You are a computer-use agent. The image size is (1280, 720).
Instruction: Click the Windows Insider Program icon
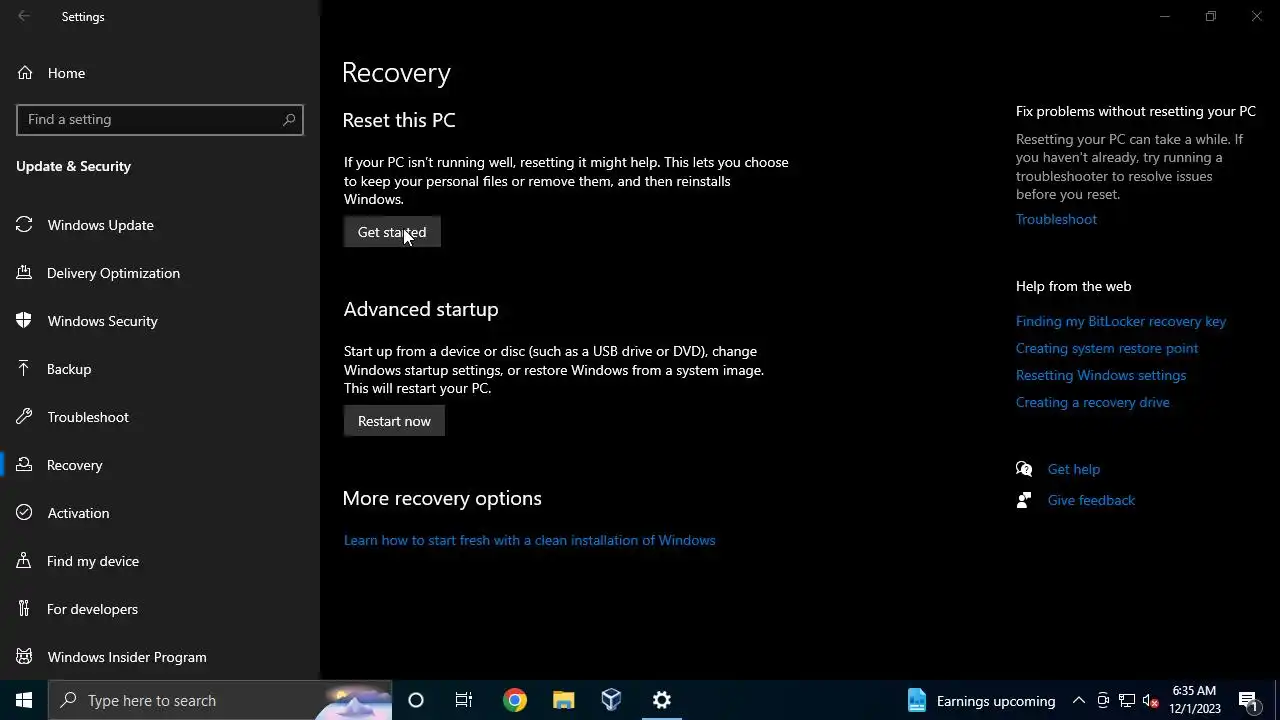point(25,657)
